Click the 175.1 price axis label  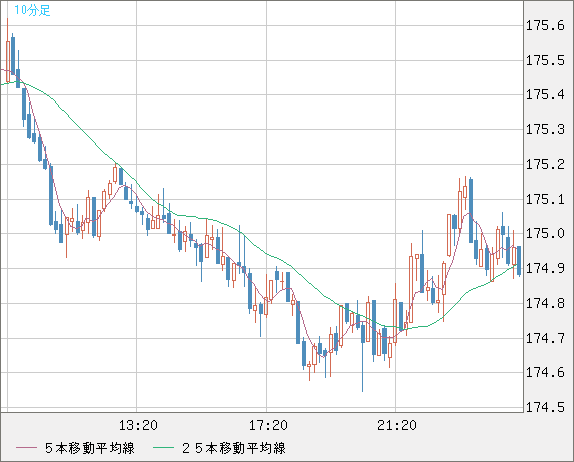[x=545, y=200]
